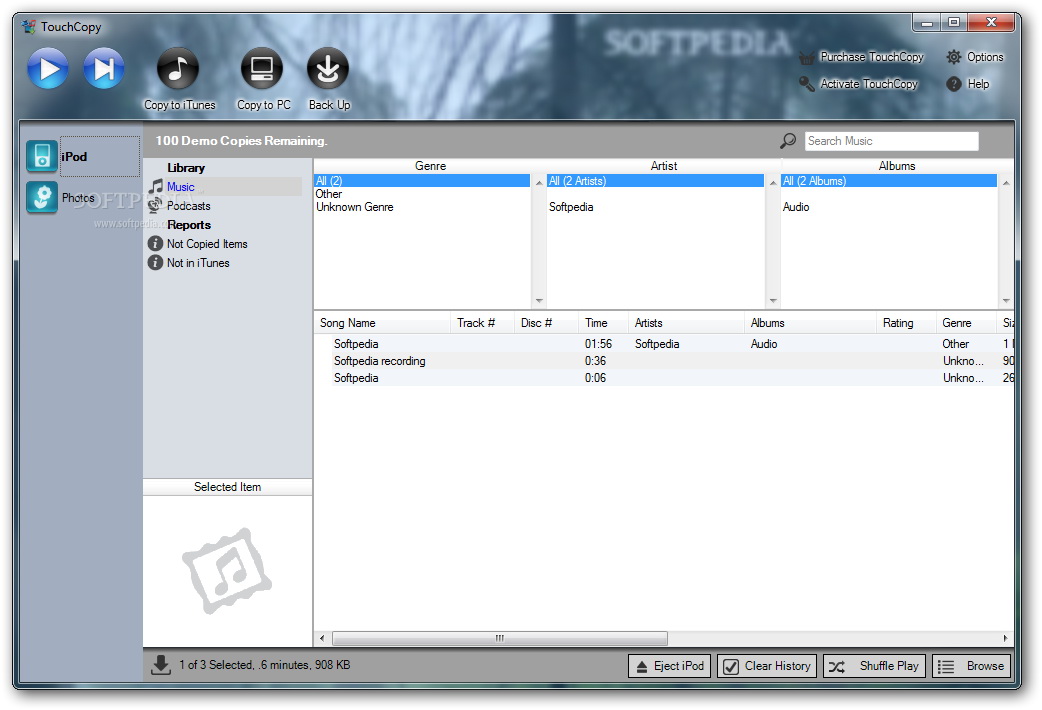Sort by Rating column
The width and height of the screenshot is (1042, 710).
[x=906, y=323]
